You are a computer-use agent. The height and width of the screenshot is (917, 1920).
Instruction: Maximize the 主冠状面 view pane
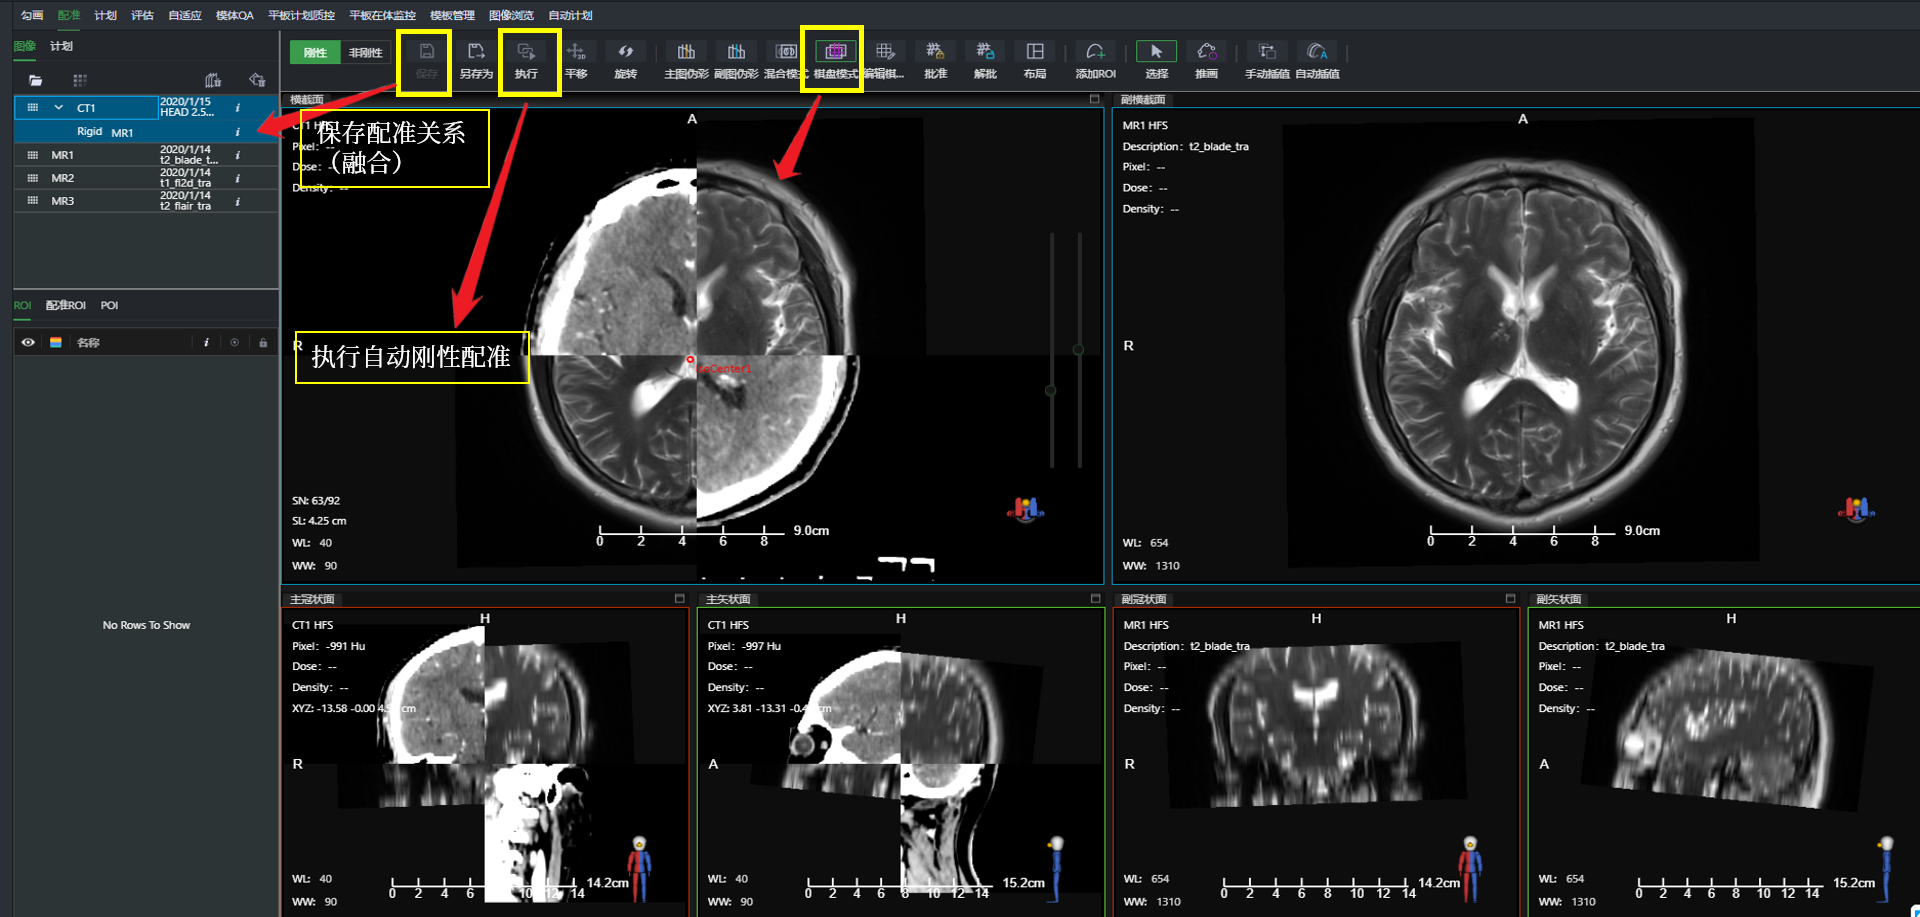(679, 599)
